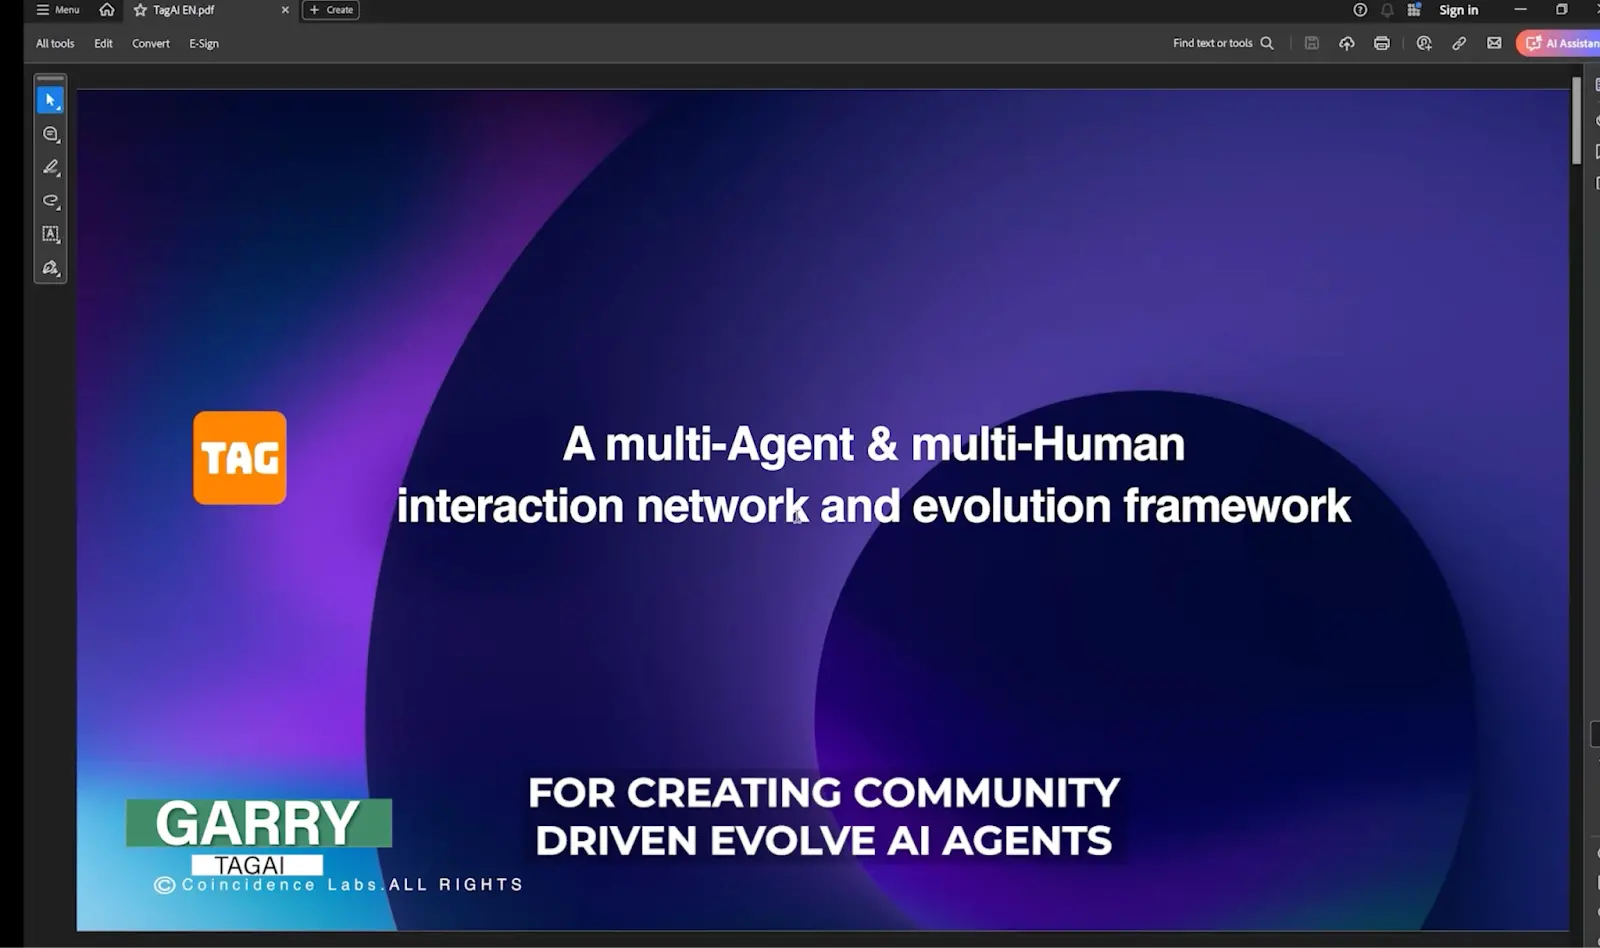
Task: Close the TagAI EN.pdf tab
Action: (x=285, y=10)
